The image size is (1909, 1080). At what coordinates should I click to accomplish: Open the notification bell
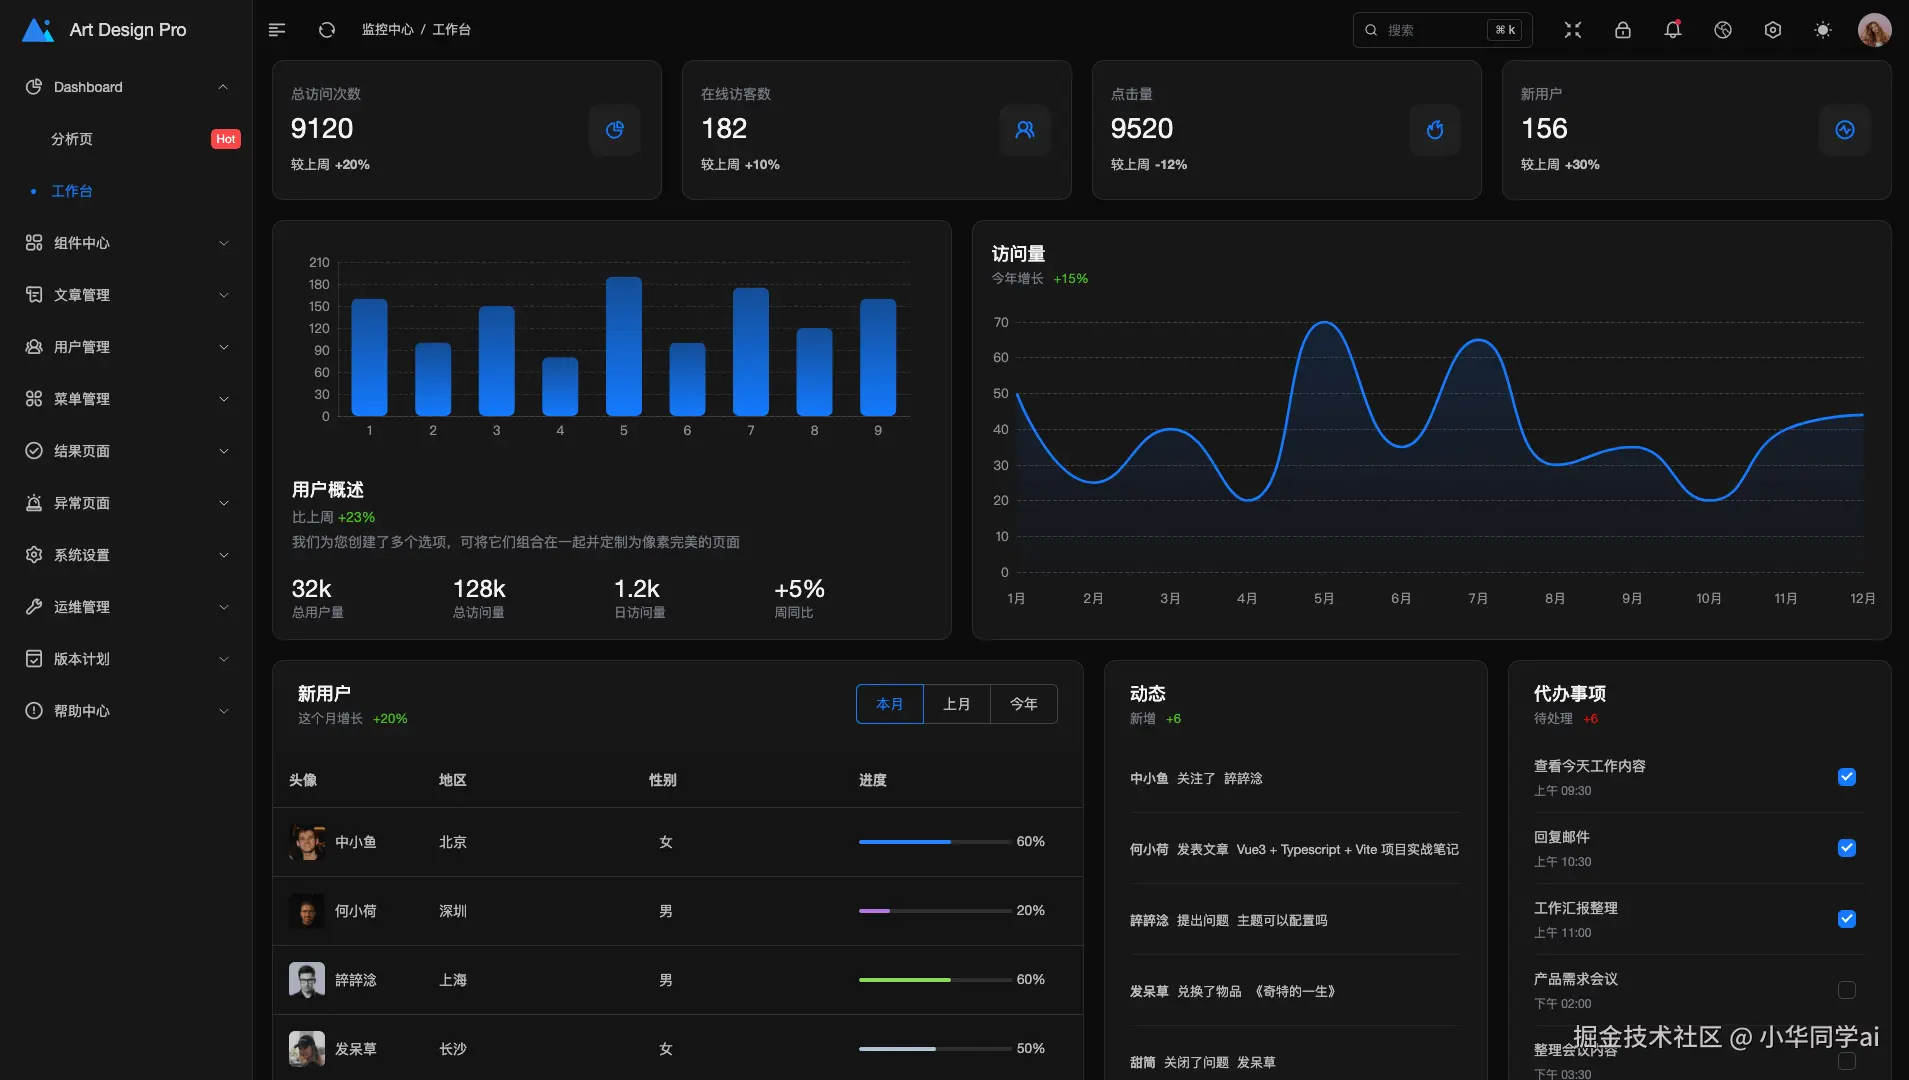(x=1673, y=30)
